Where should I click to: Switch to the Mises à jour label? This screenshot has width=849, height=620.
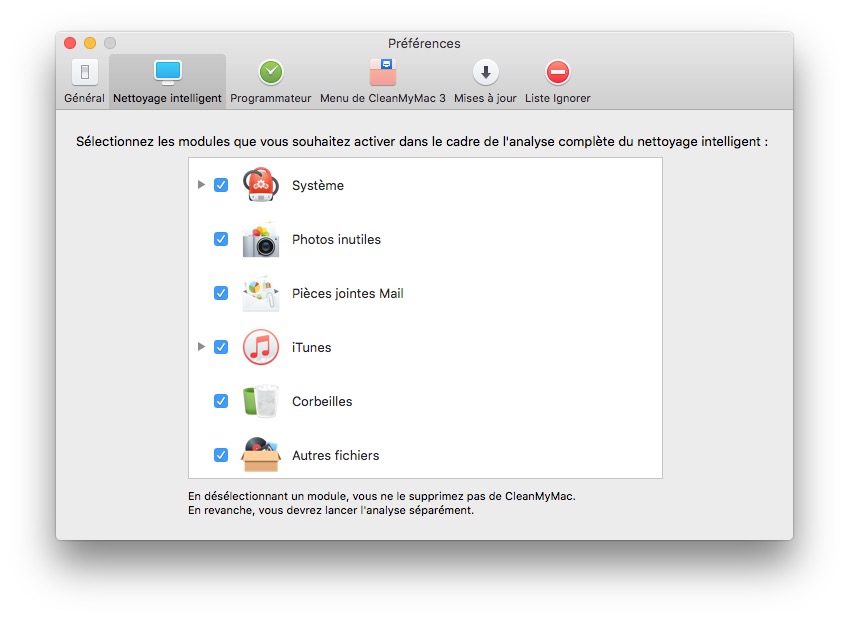[x=485, y=99]
